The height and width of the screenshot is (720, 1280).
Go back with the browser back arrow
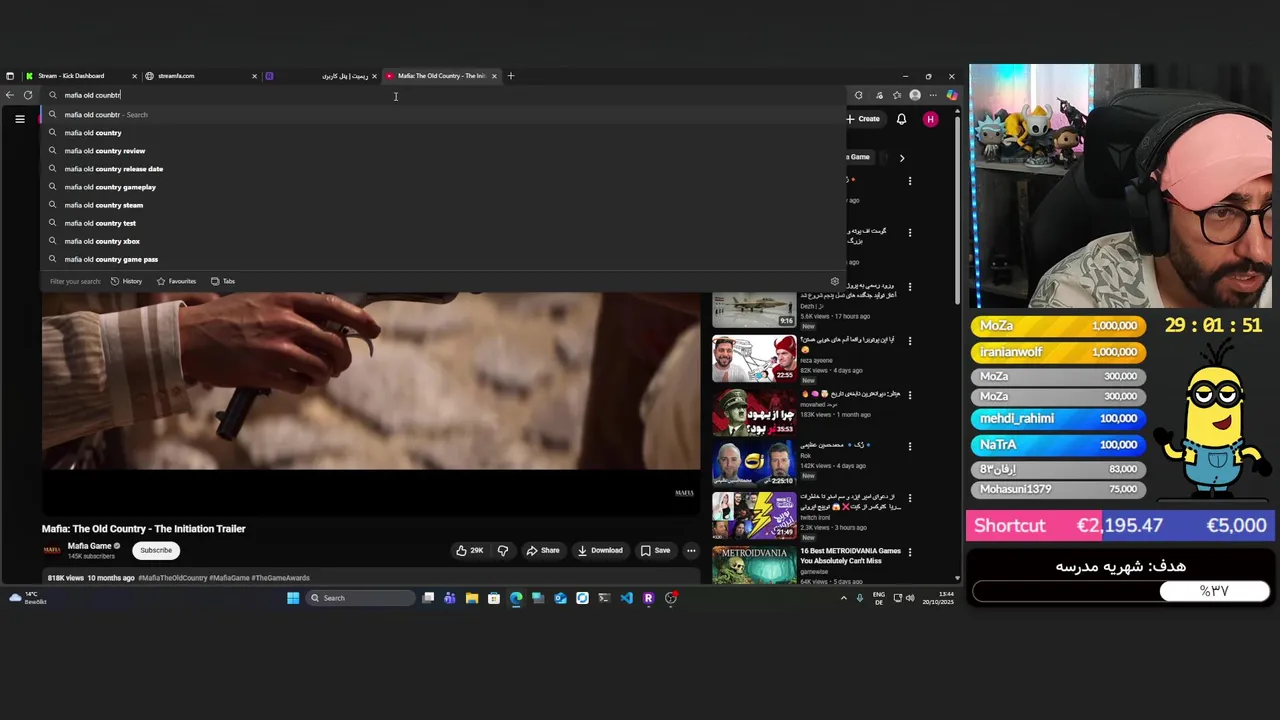click(x=10, y=95)
